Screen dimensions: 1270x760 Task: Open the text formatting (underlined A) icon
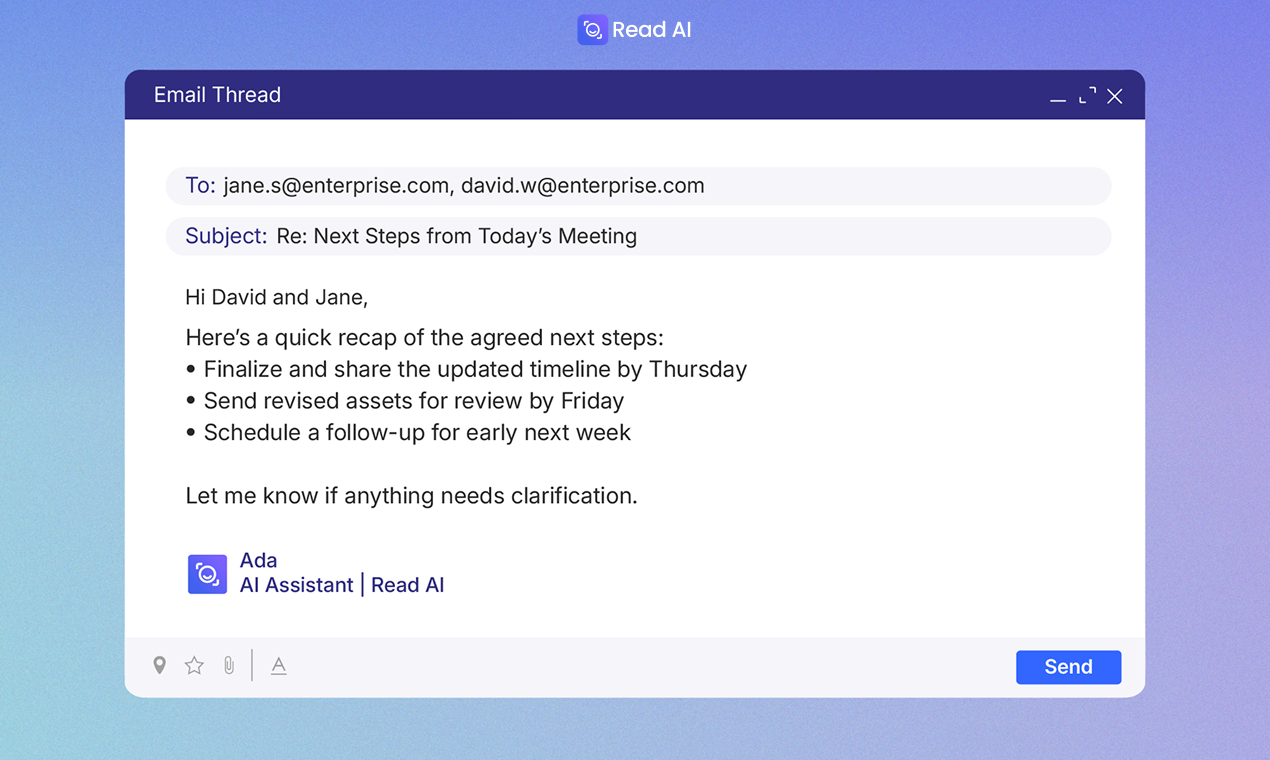coord(279,666)
